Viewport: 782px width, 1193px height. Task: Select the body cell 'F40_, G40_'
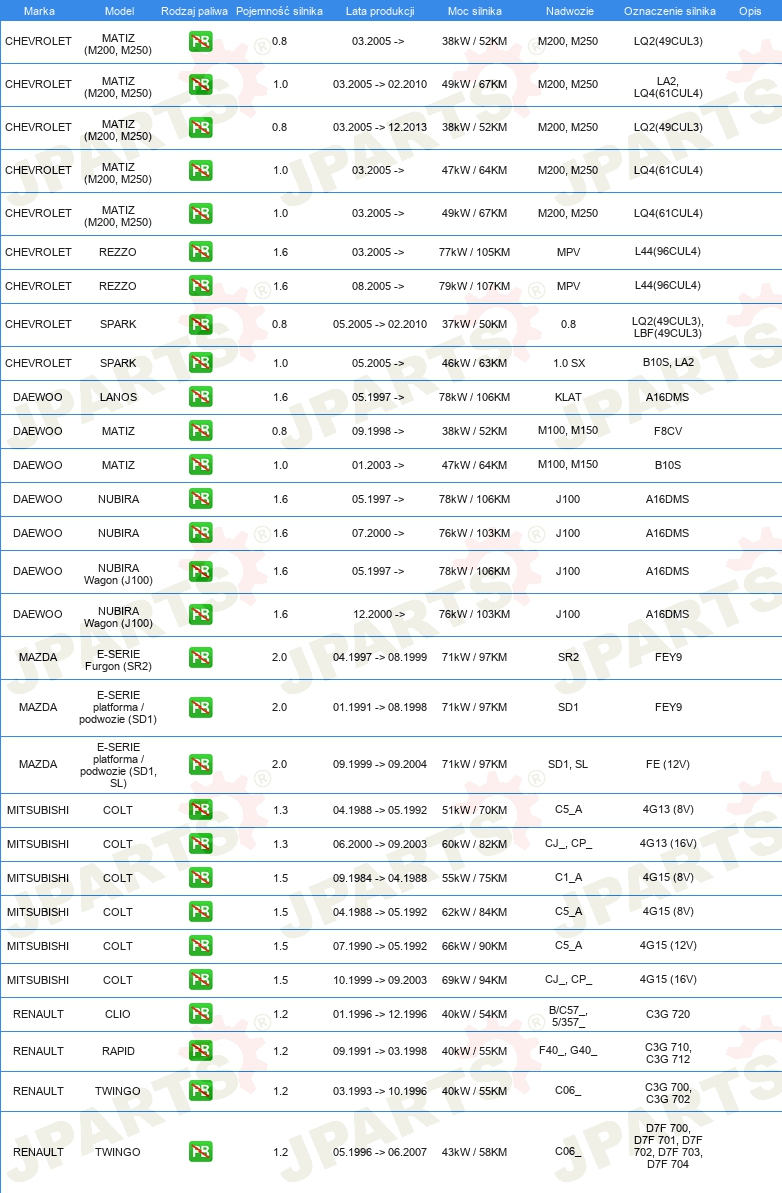pyautogui.click(x=568, y=1050)
